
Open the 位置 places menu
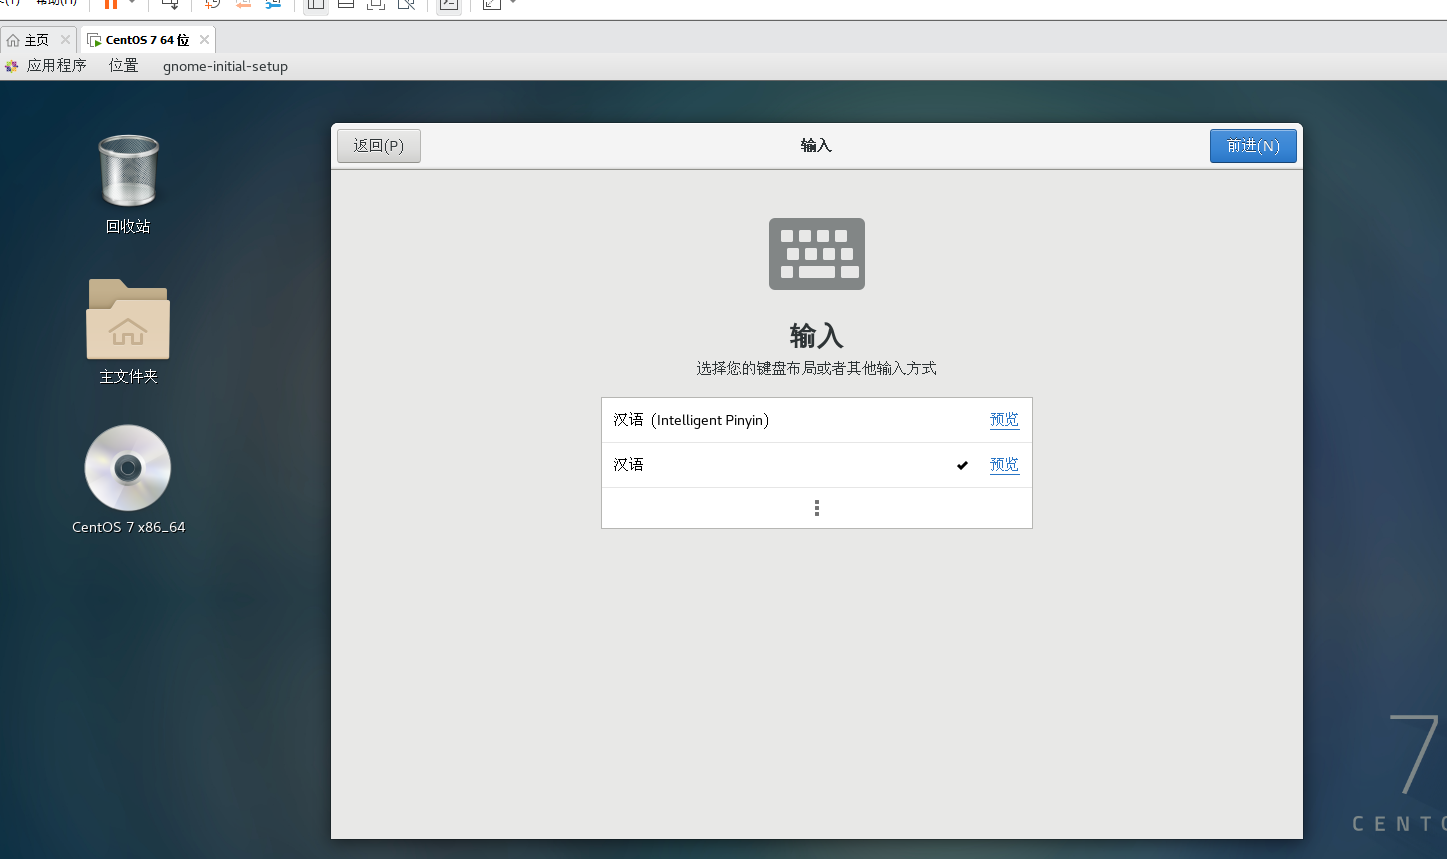click(124, 66)
